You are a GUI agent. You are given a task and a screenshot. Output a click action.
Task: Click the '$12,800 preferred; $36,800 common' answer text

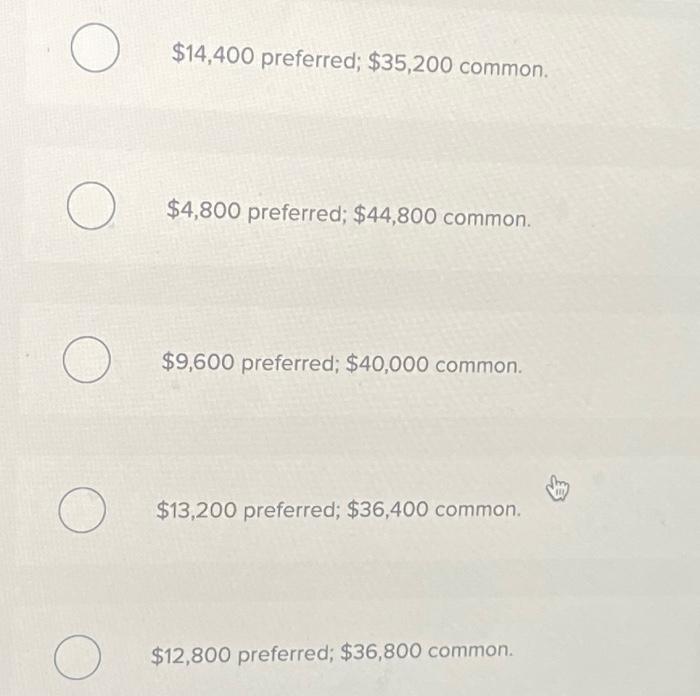(332, 653)
